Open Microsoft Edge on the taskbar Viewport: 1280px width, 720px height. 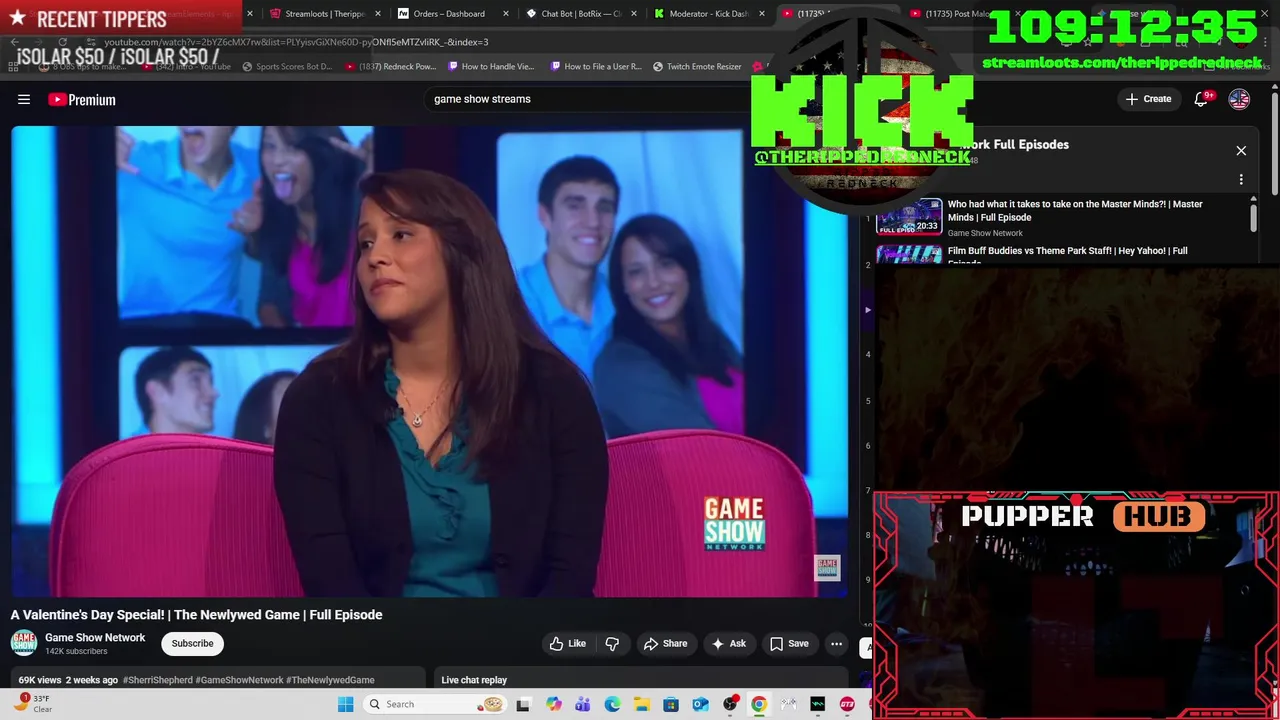coord(612,704)
